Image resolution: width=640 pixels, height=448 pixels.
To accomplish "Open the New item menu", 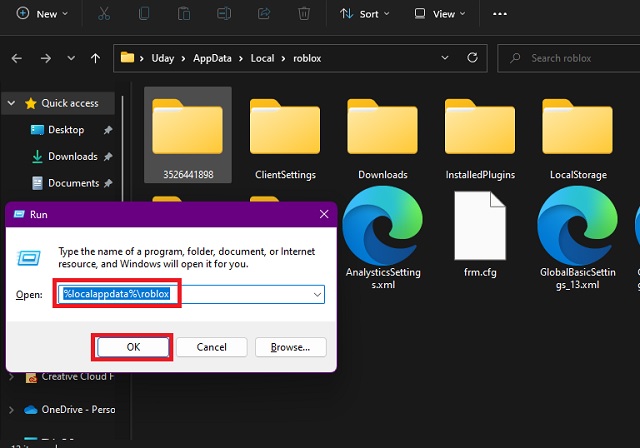I will tap(42, 14).
